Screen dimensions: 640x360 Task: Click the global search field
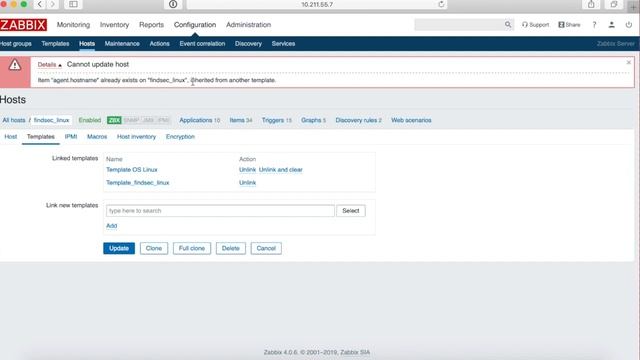(460, 24)
